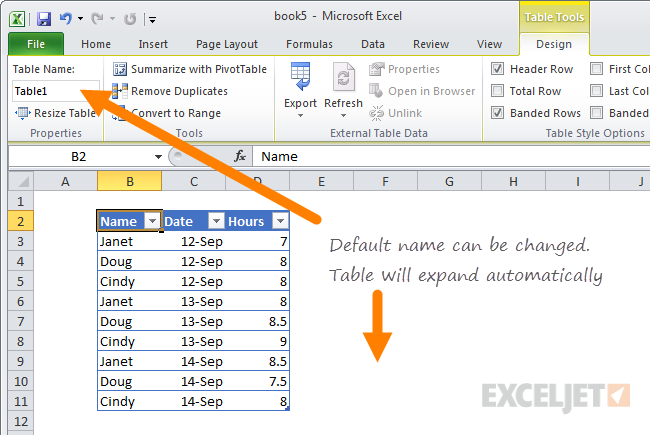Switch to the Insert tab
Viewport: 650px width, 435px height.
153,44
